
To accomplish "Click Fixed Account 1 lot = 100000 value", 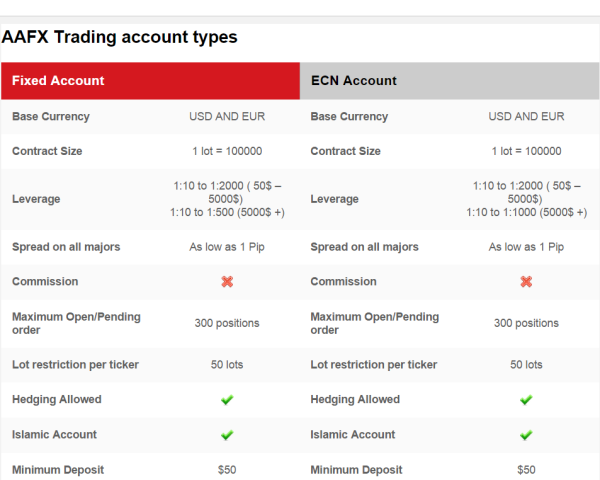I will coord(227,151).
